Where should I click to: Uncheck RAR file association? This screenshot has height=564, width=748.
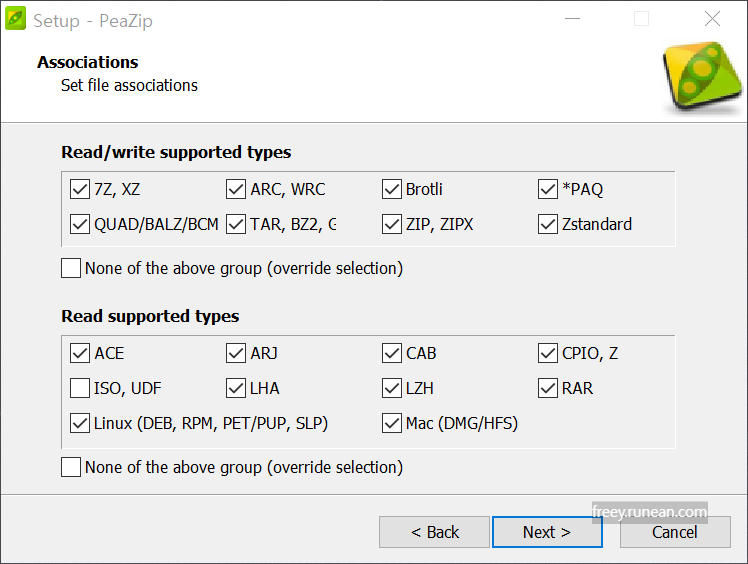coord(548,388)
